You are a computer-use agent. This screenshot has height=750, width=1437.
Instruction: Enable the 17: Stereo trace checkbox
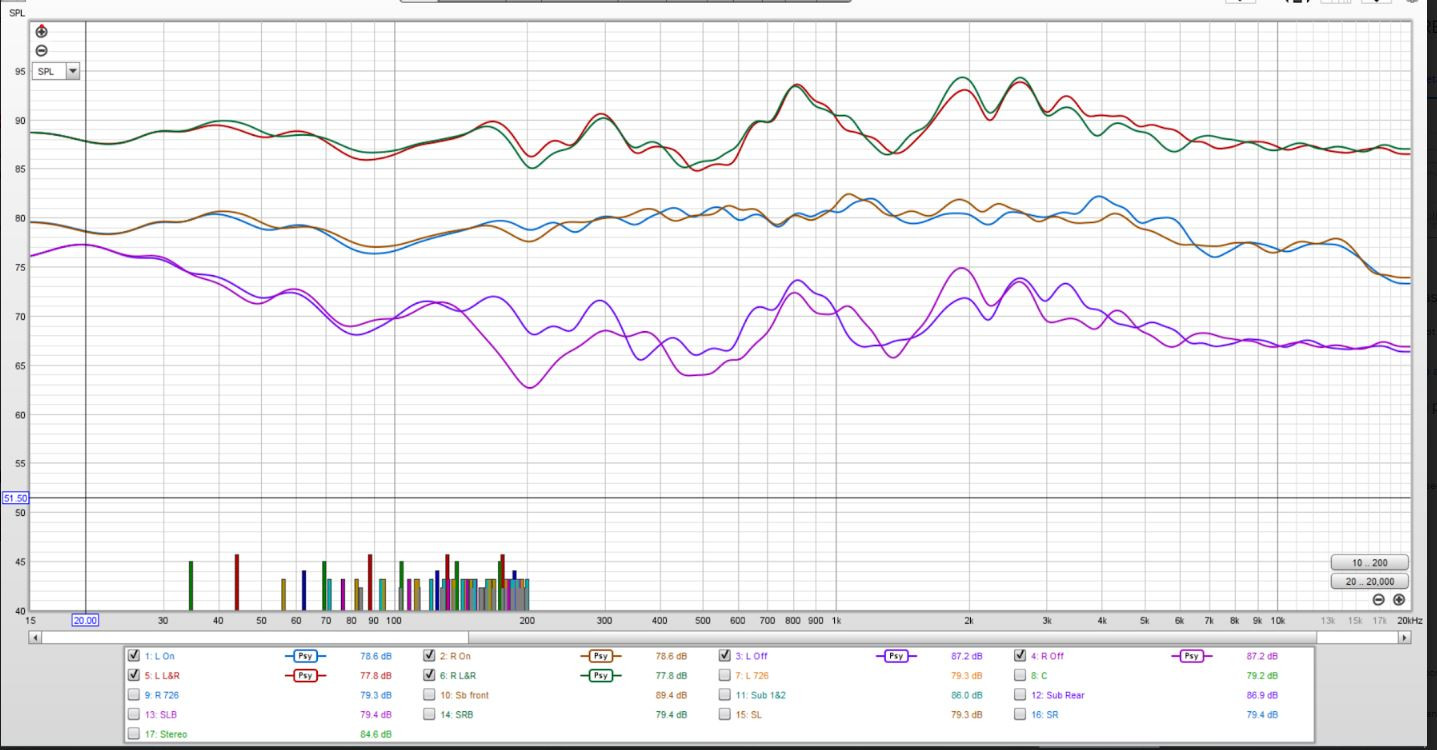tap(134, 734)
